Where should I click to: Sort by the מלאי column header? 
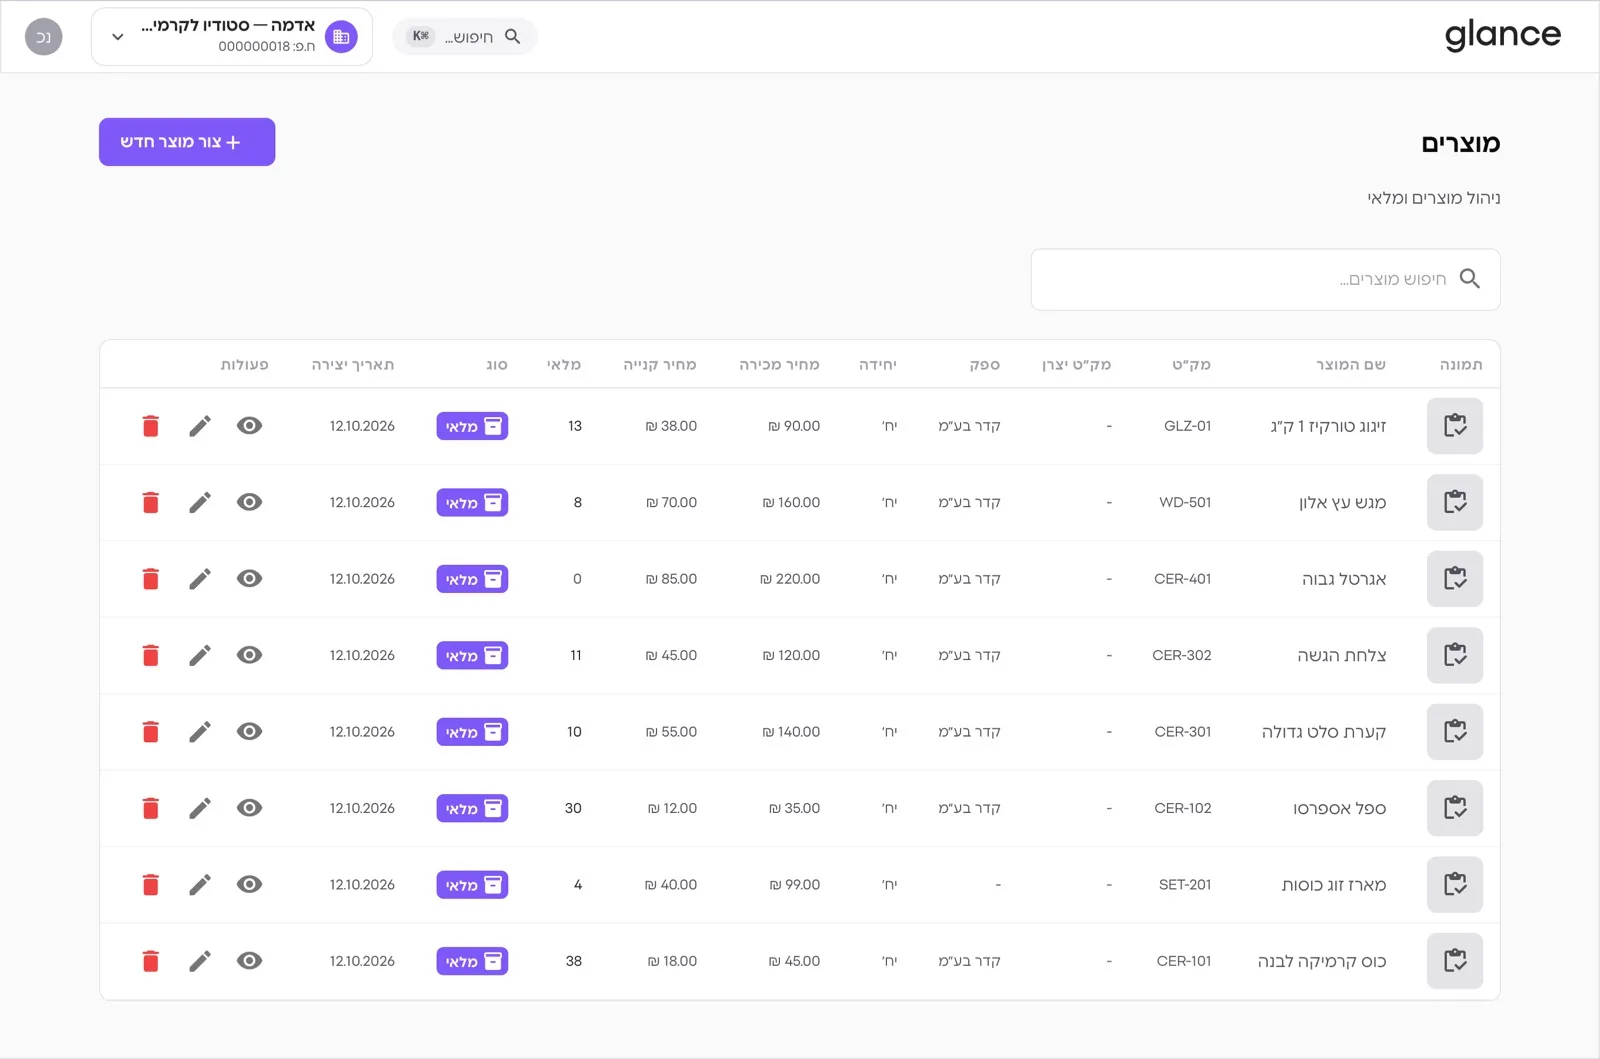tap(564, 365)
